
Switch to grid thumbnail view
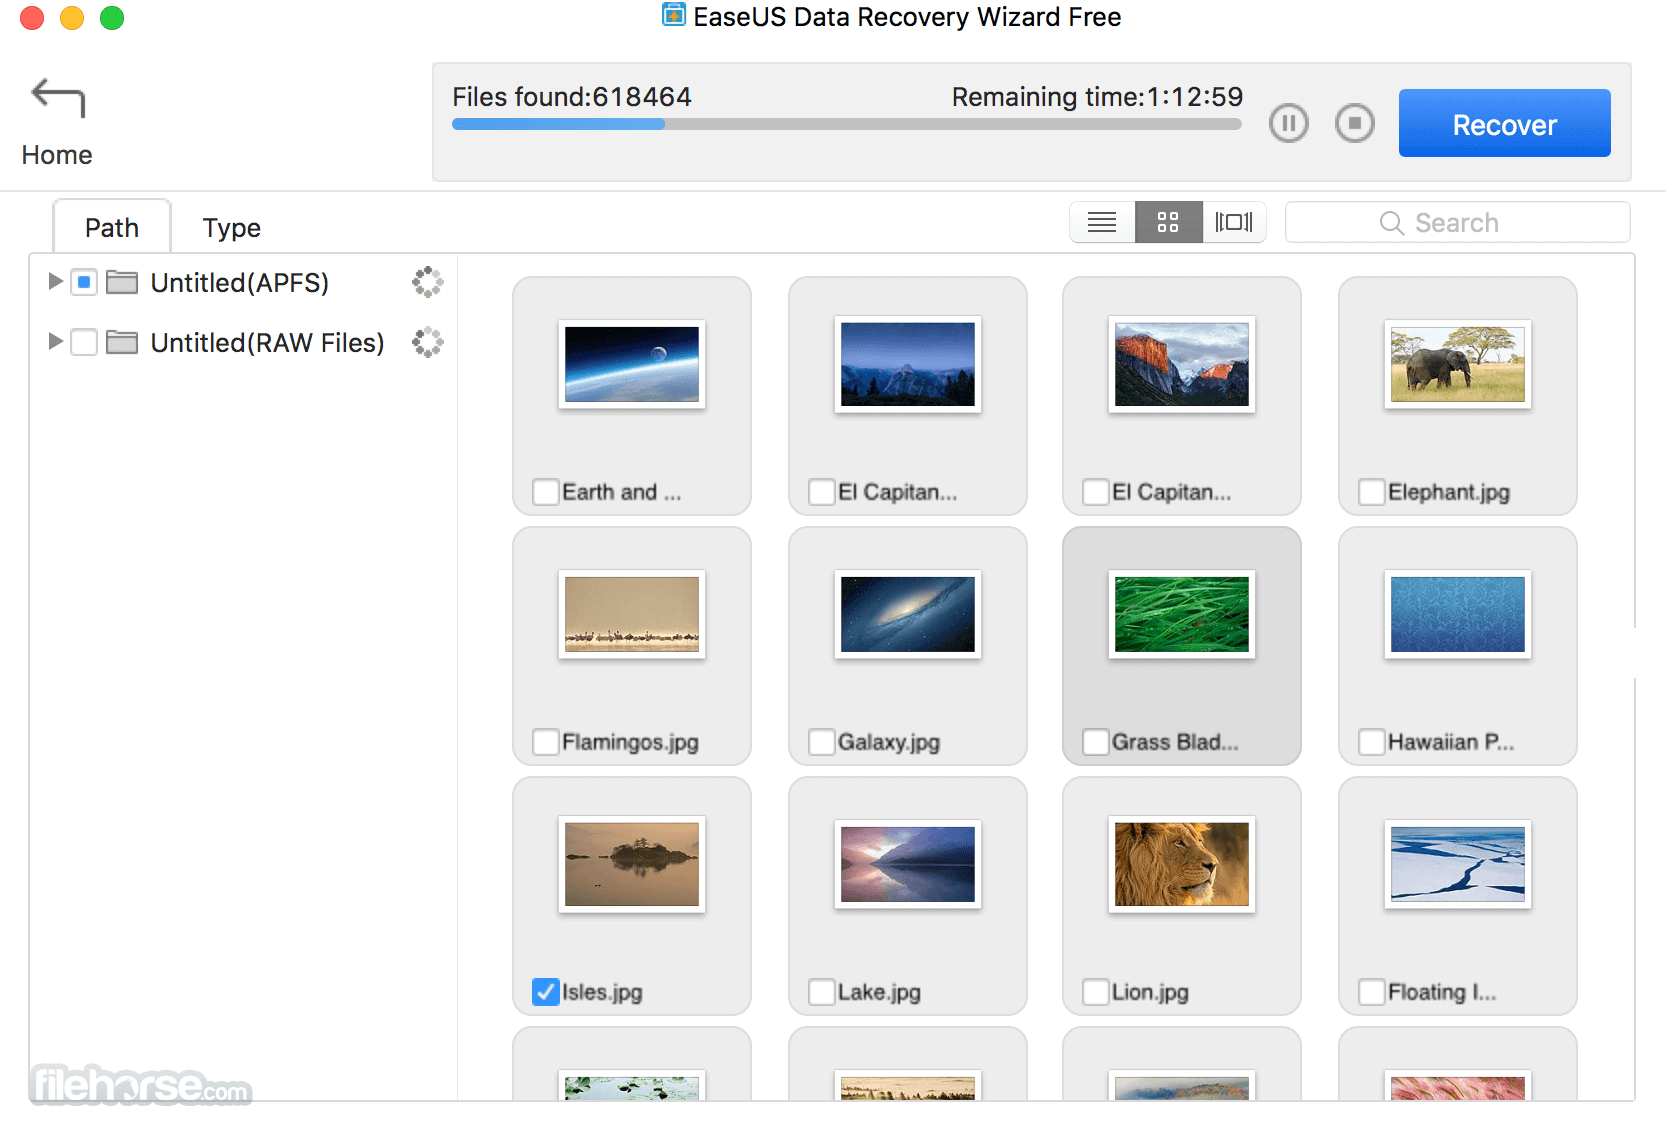[1168, 222]
